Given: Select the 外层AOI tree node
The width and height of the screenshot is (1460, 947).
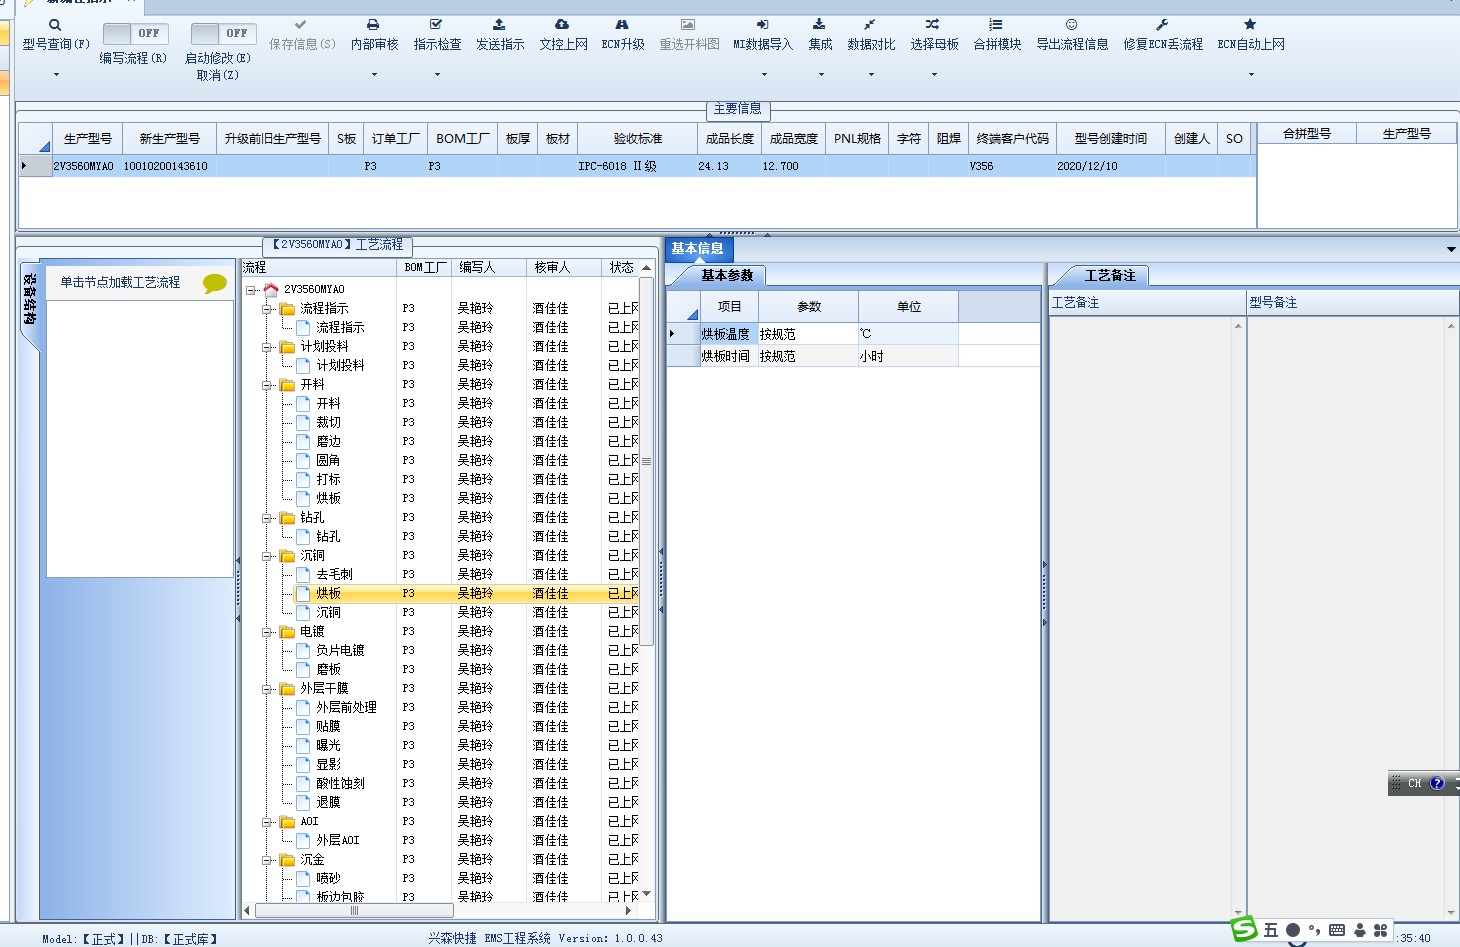Looking at the screenshot, I should click(338, 841).
